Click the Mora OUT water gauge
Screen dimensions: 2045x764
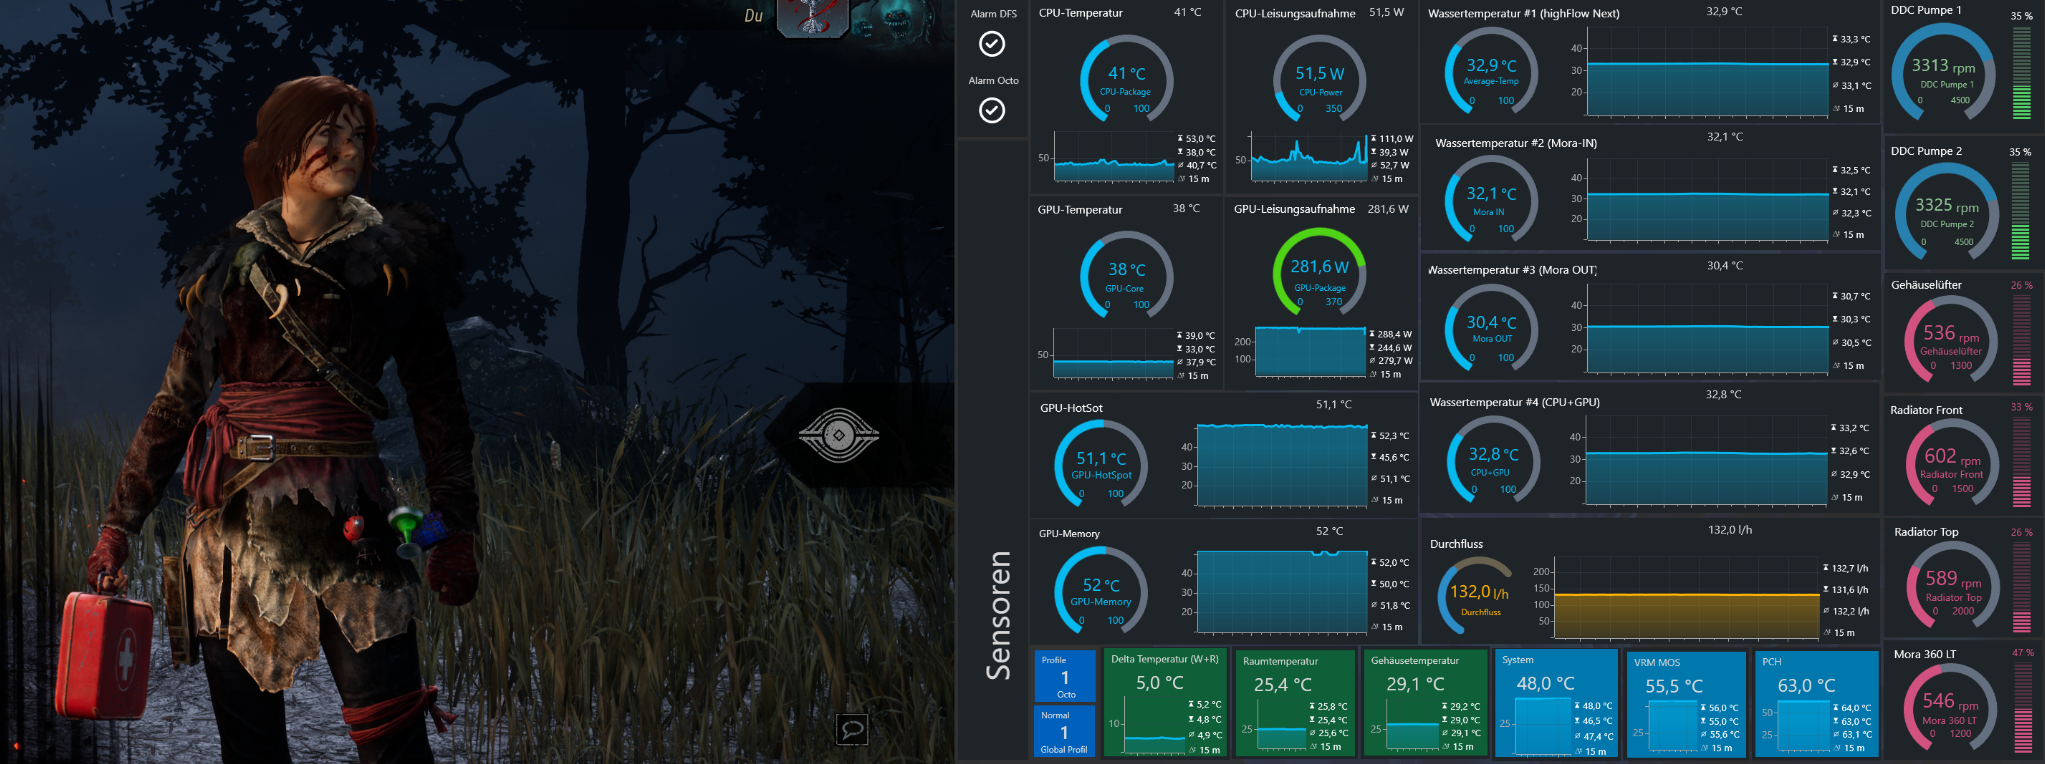pyautogui.click(x=1491, y=329)
